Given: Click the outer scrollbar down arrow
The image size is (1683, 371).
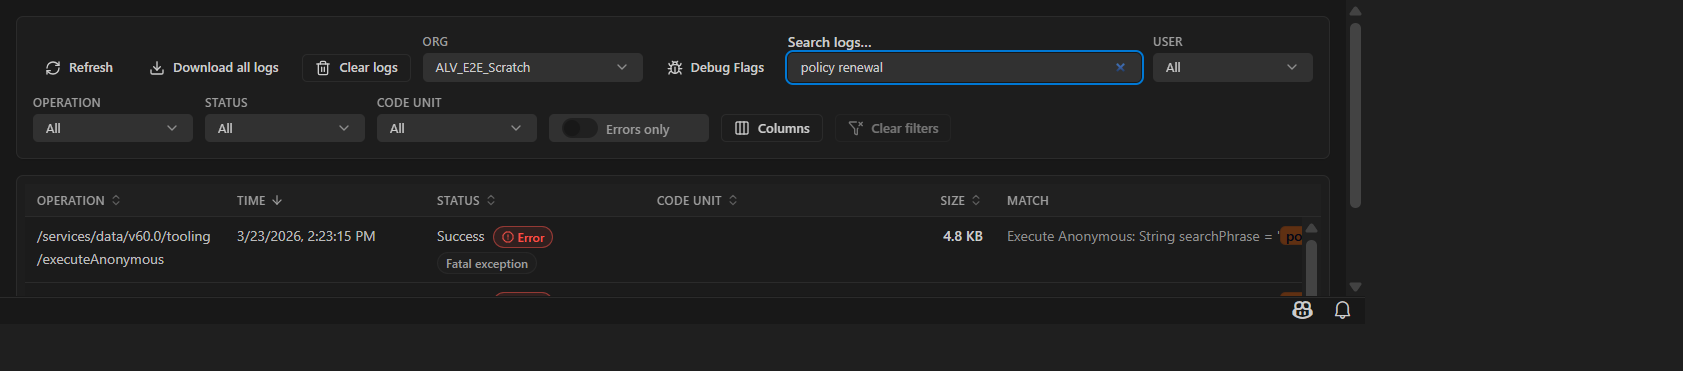Looking at the screenshot, I should pos(1355,287).
